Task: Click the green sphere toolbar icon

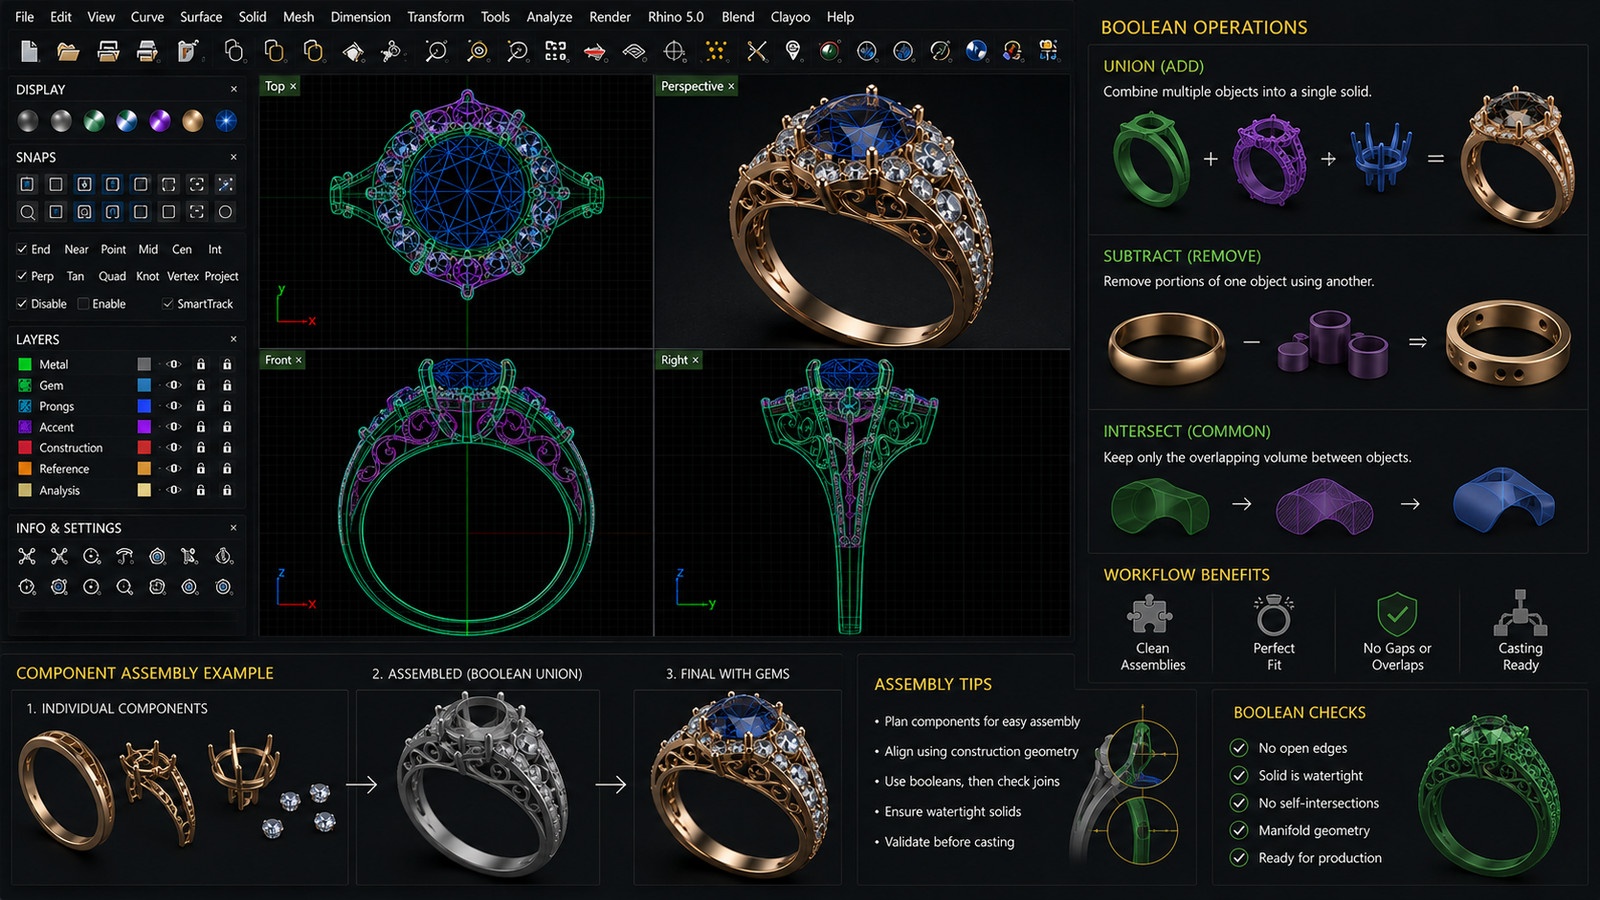Action: coord(829,51)
